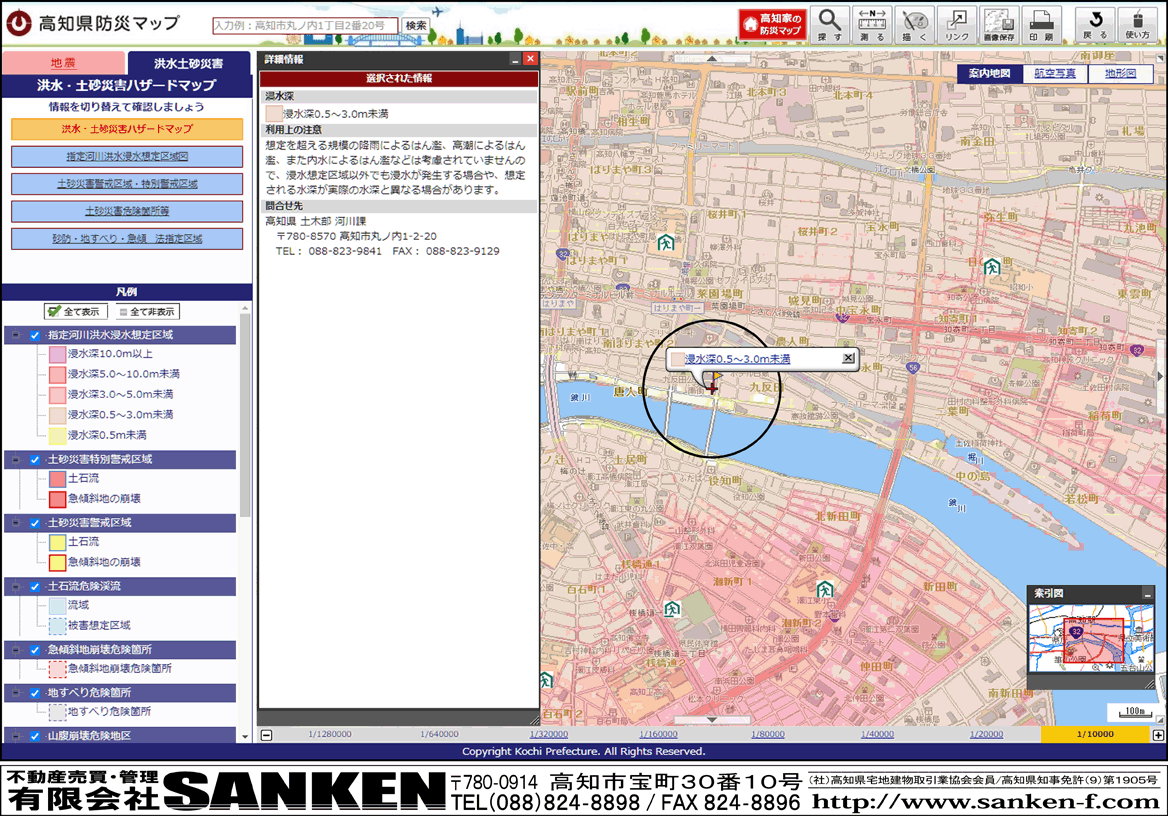Select 洪水・土砂災害ハザードマップ menu button
The height and width of the screenshot is (816, 1168).
pos(127,129)
